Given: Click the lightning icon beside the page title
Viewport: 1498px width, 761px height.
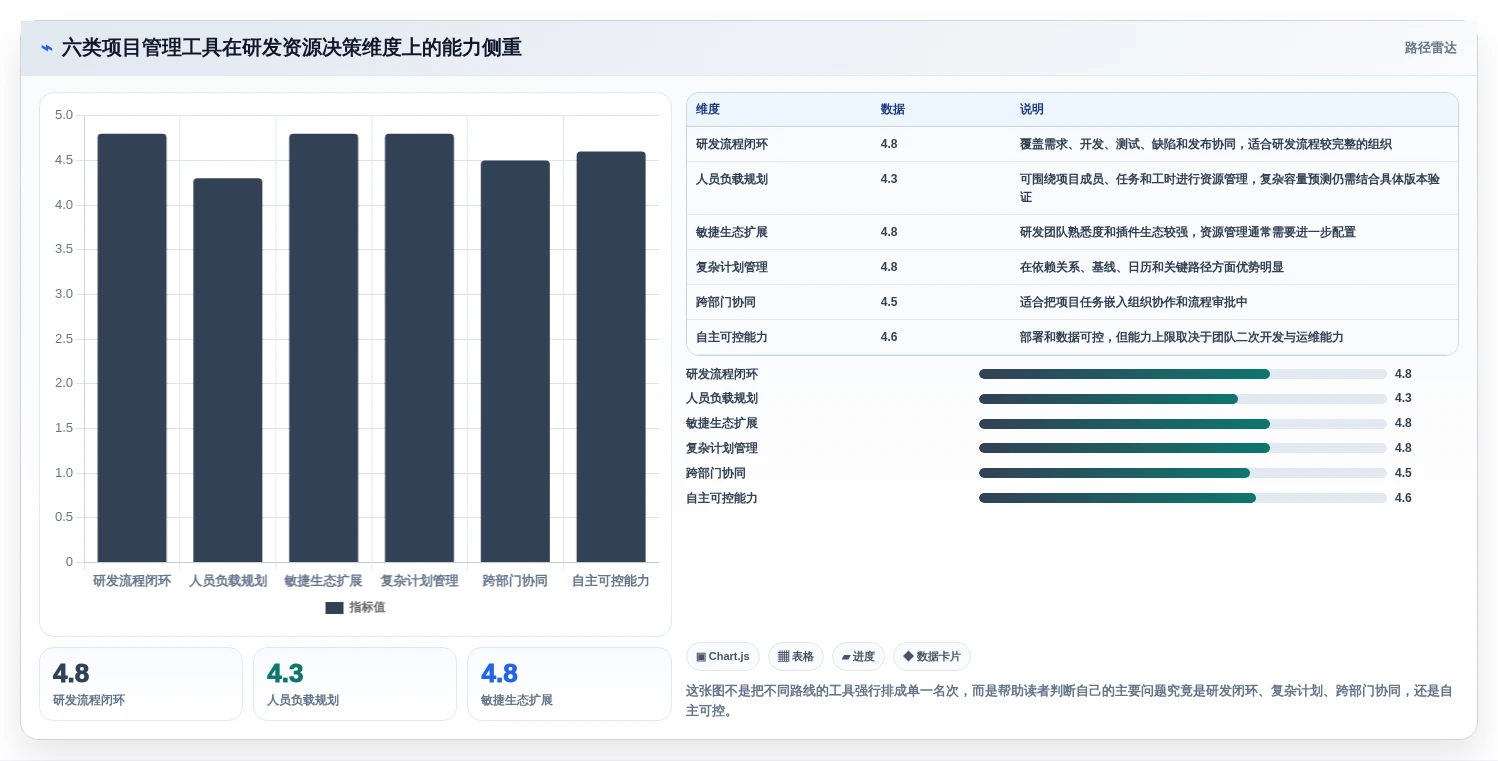Looking at the screenshot, I should 47,48.
